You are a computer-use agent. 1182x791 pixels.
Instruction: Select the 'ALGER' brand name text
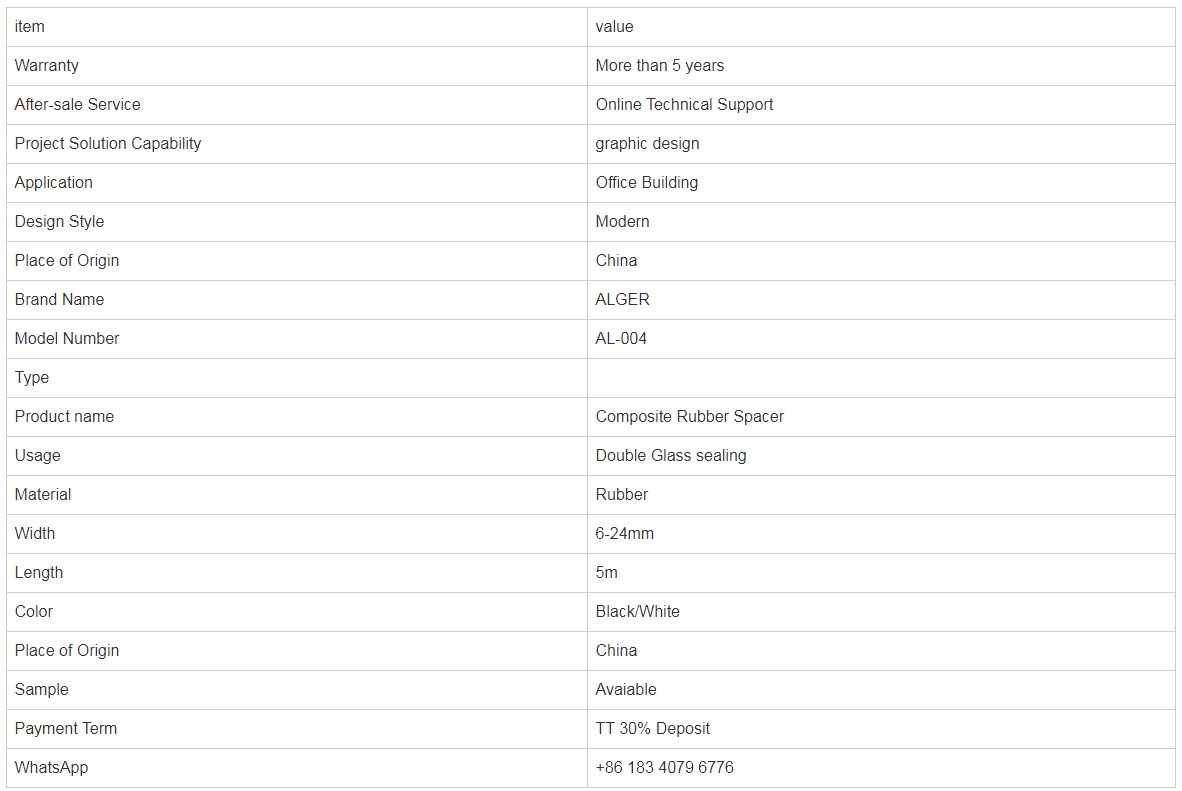point(623,299)
